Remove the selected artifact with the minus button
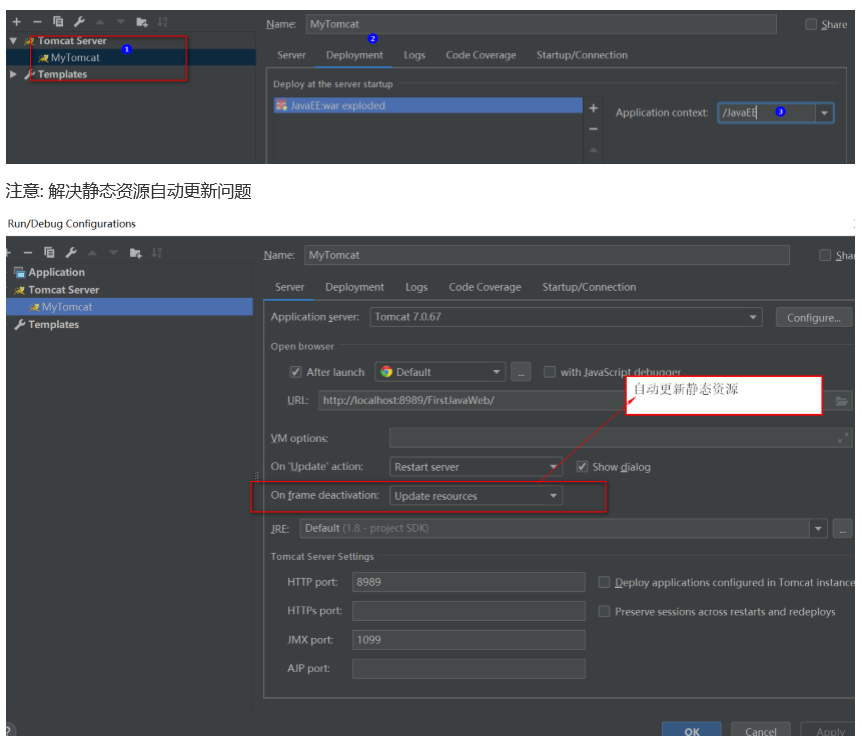This screenshot has height=744, width=862. tap(593, 129)
